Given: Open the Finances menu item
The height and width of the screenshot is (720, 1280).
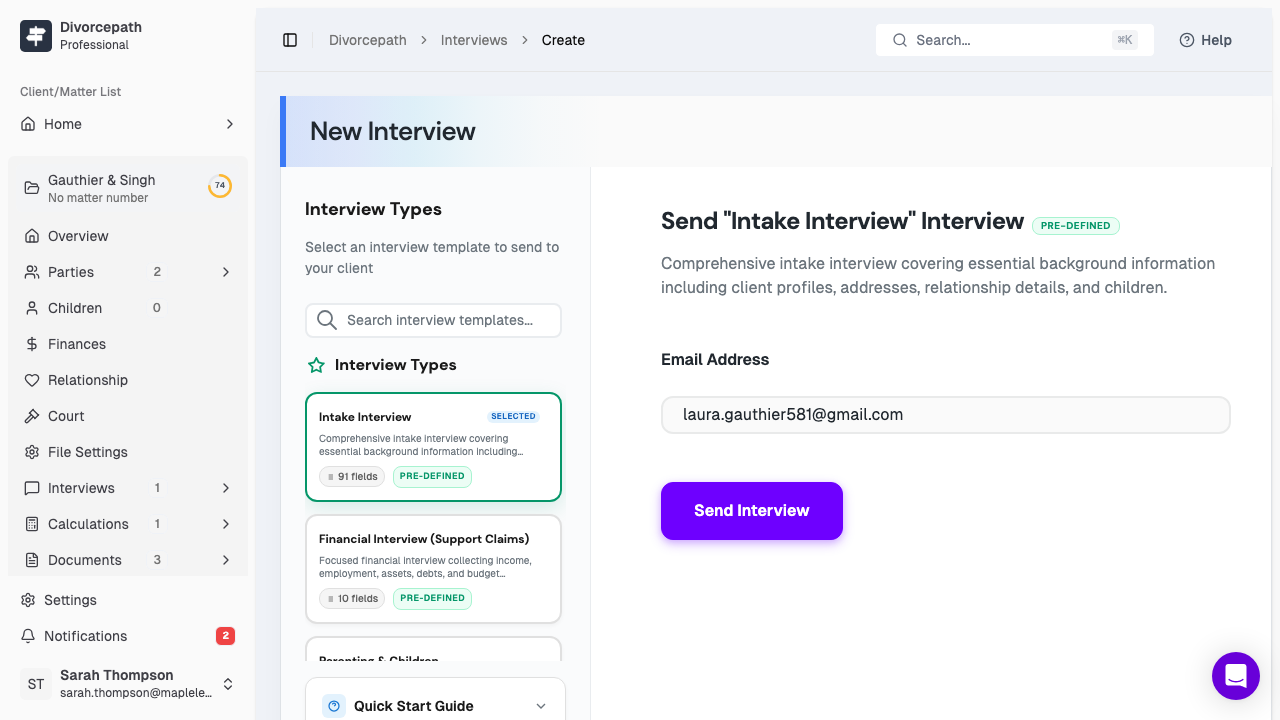Looking at the screenshot, I should point(128,344).
